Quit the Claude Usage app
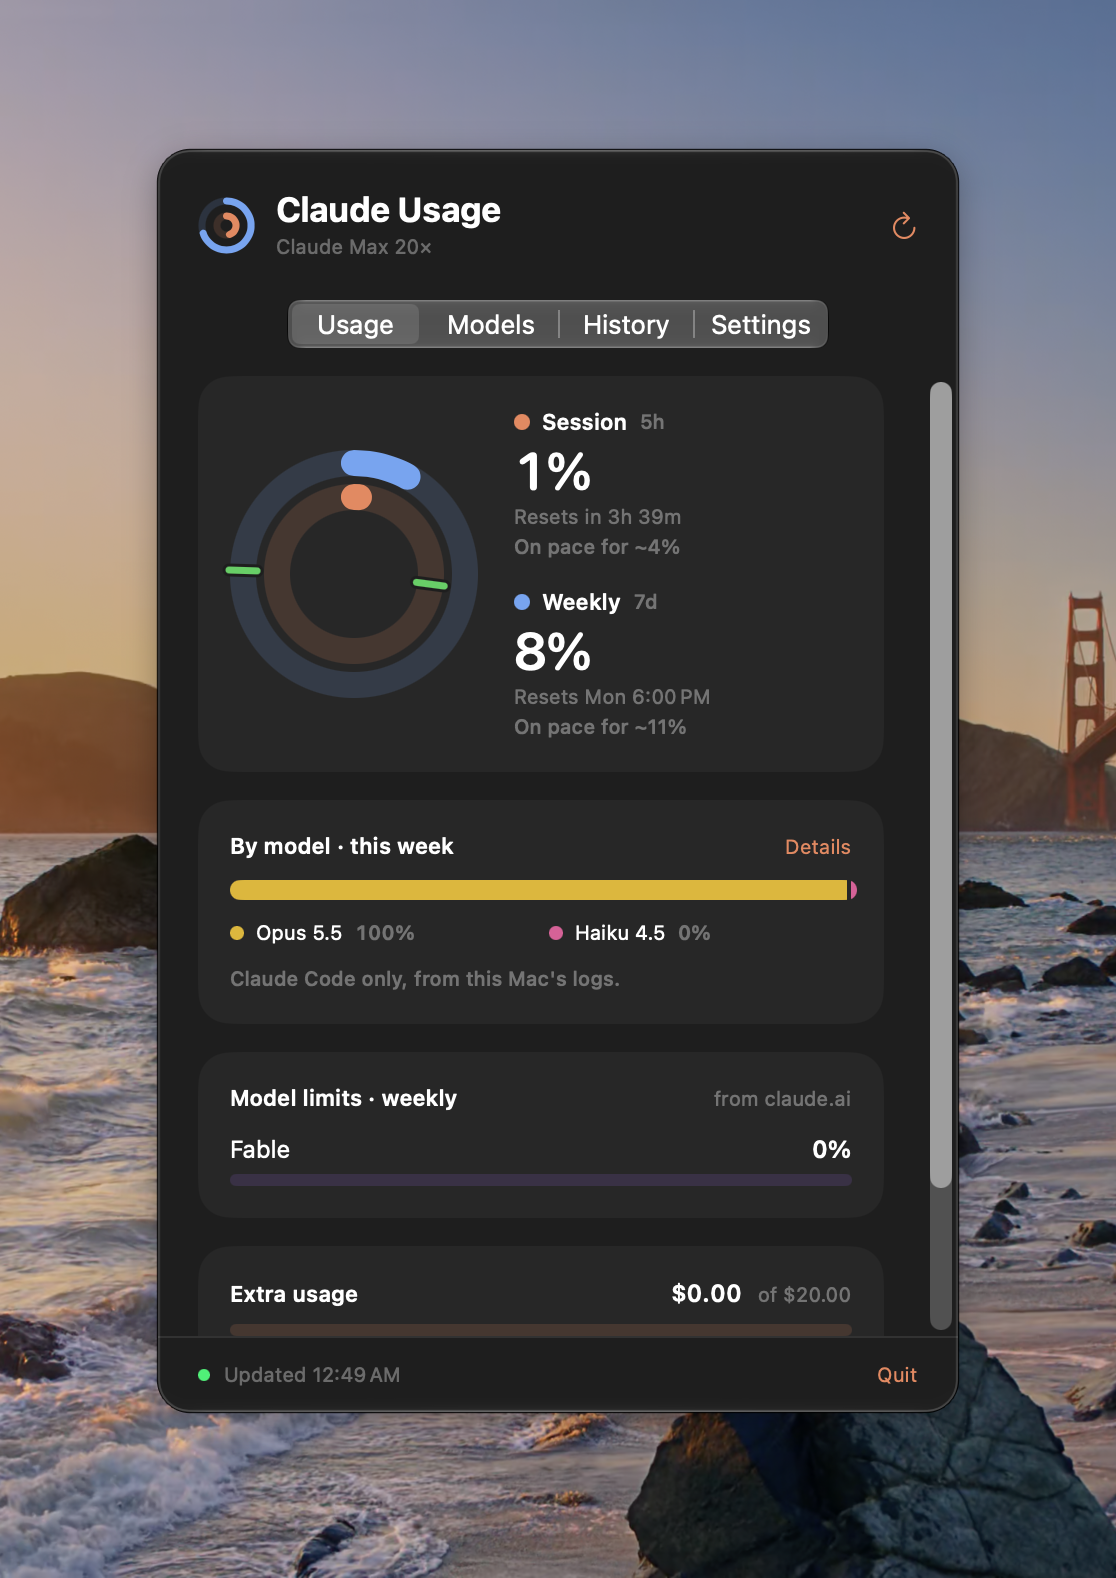This screenshot has width=1116, height=1578. (x=897, y=1375)
